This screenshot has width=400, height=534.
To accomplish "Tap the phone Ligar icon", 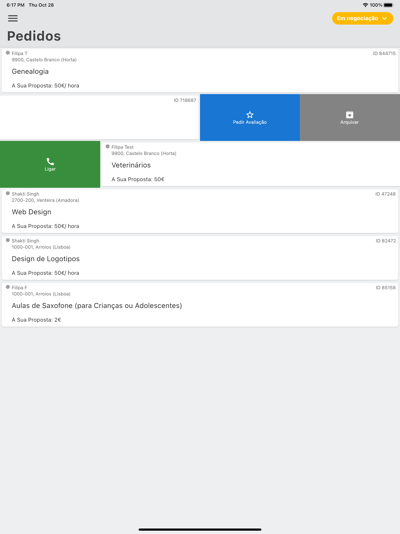I will [x=50, y=161].
